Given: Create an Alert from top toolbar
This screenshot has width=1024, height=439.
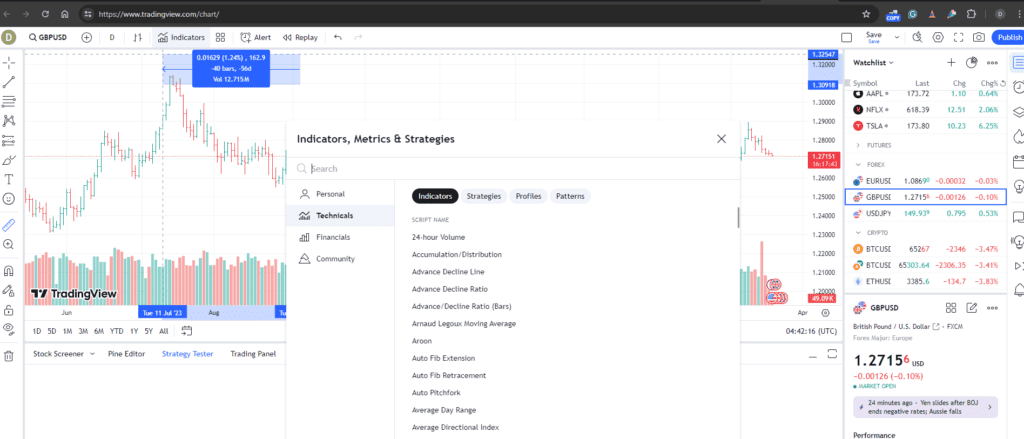Looking at the screenshot, I should point(255,37).
